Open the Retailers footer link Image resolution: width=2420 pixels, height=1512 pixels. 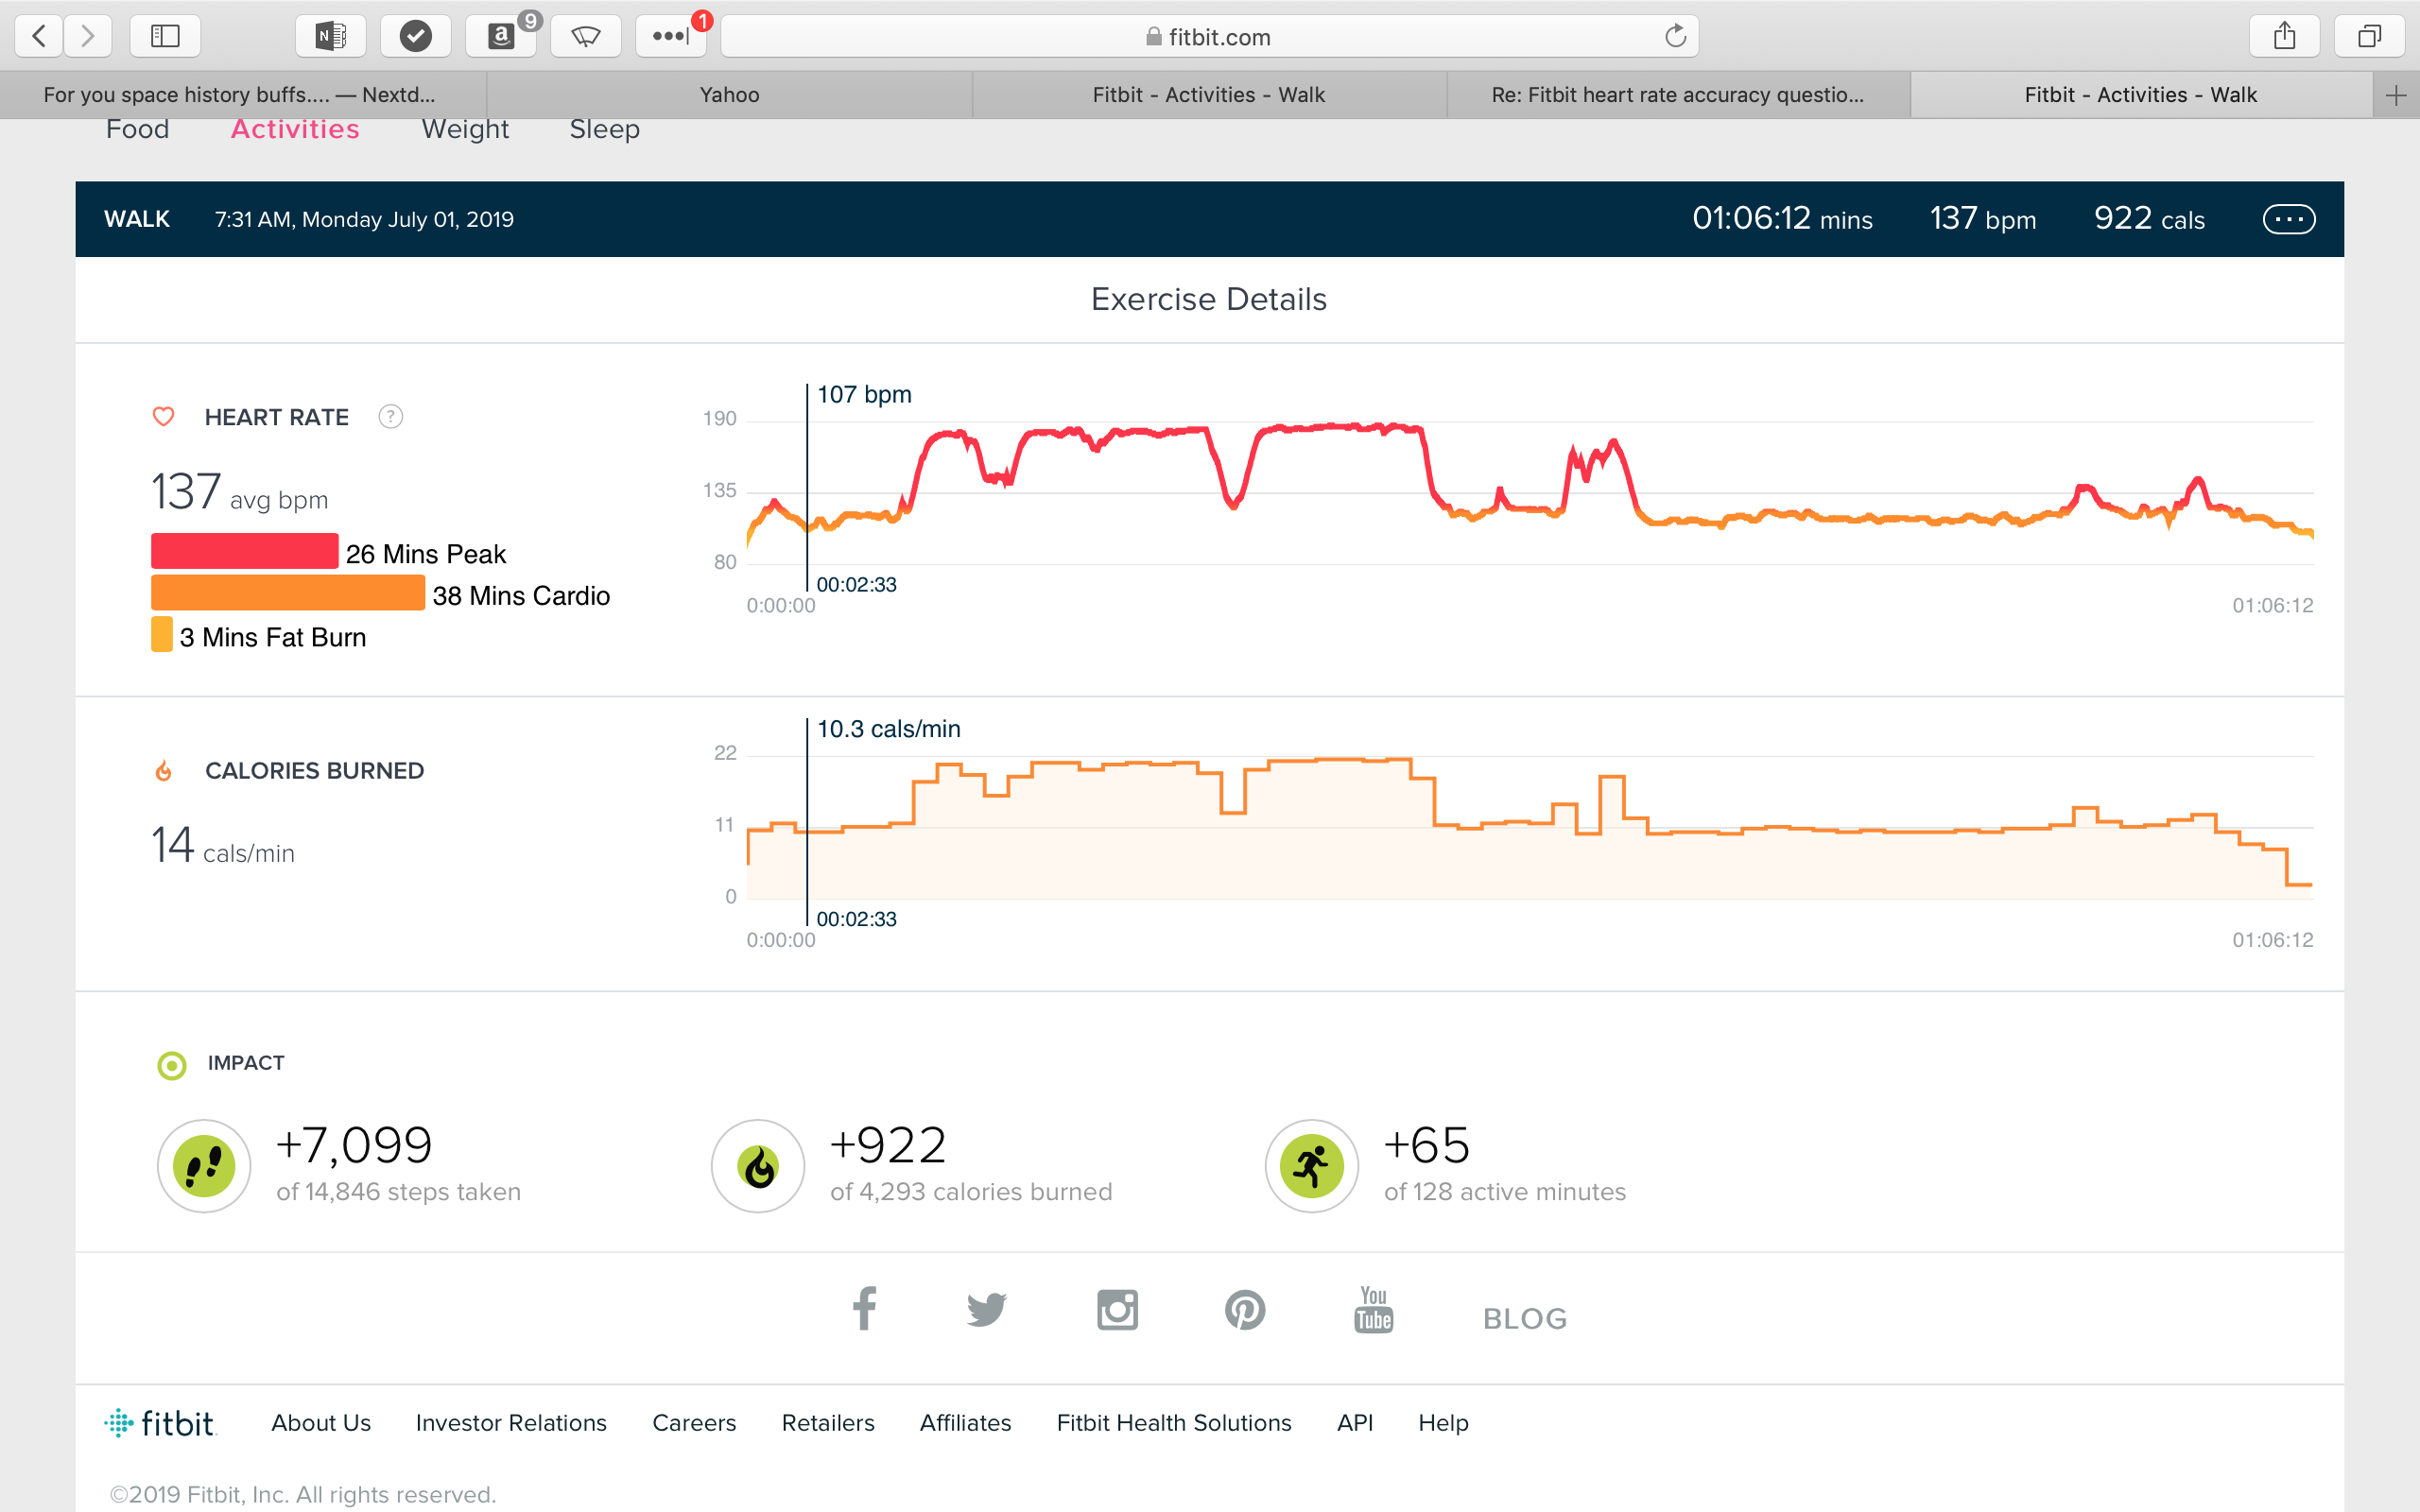[x=828, y=1423]
